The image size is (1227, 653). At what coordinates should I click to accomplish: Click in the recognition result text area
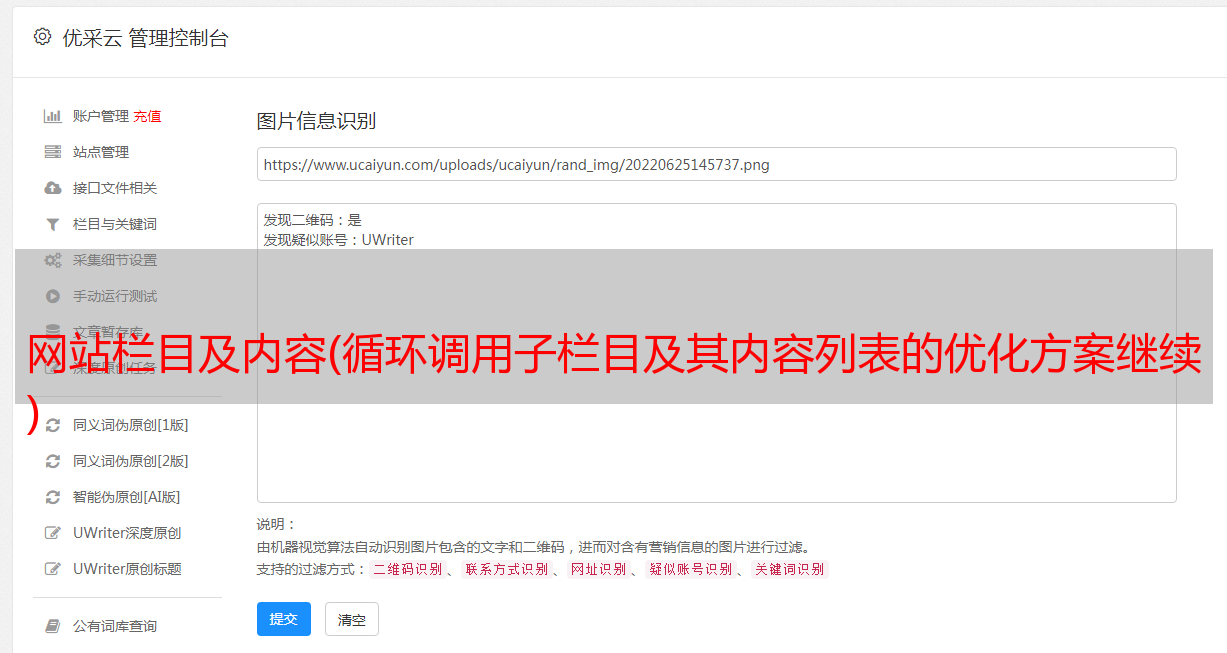pos(716,353)
